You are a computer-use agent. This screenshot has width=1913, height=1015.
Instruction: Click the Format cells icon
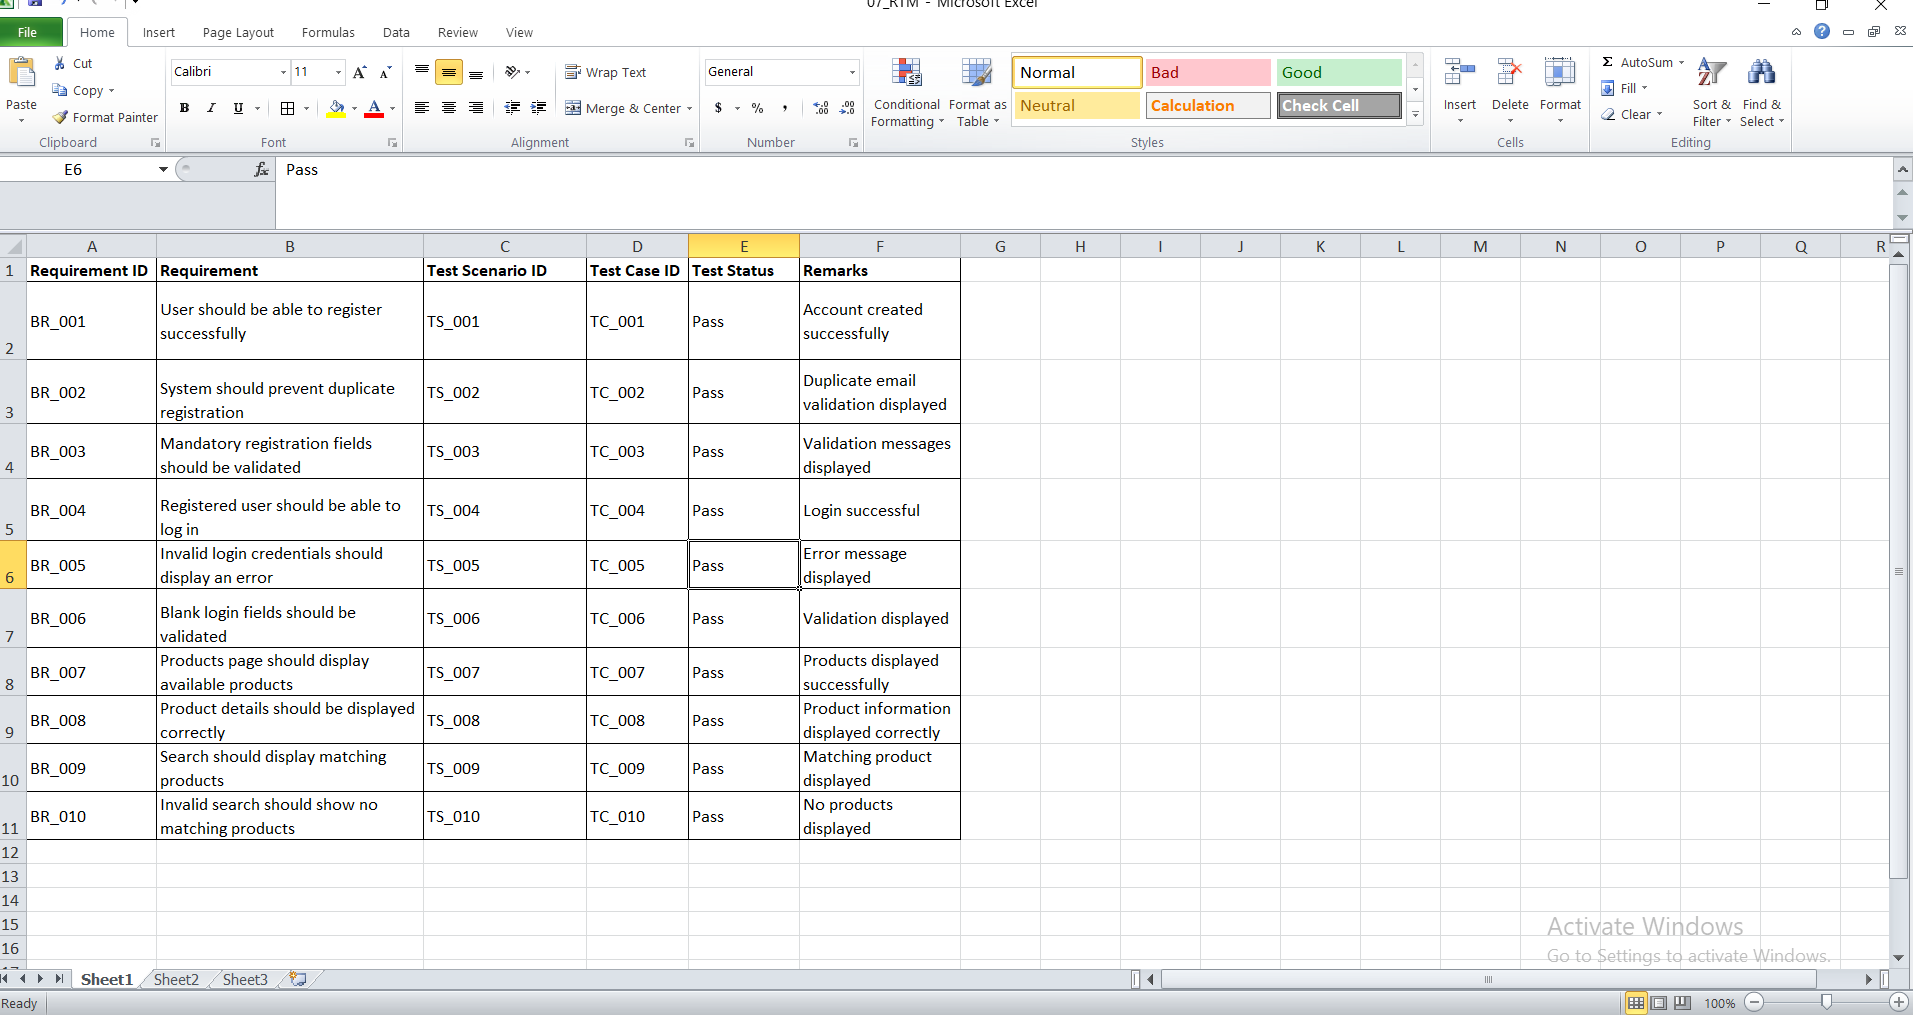pyautogui.click(x=1560, y=73)
